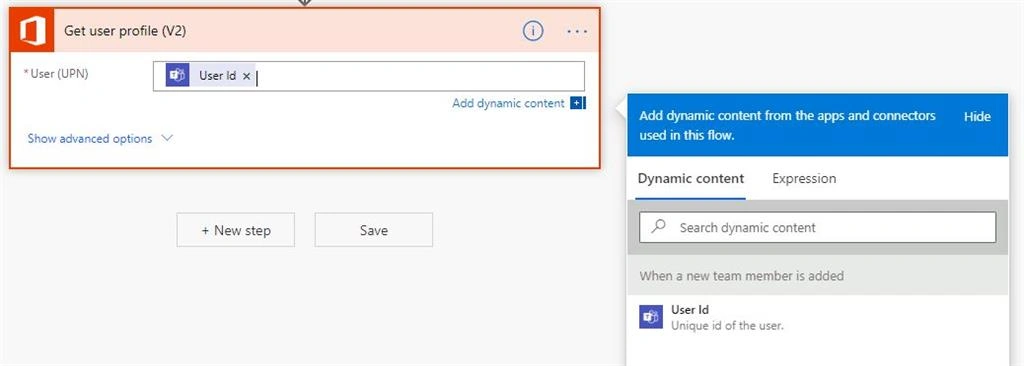
Task: Click the 'When a new team member is added' header
Action: [818, 276]
